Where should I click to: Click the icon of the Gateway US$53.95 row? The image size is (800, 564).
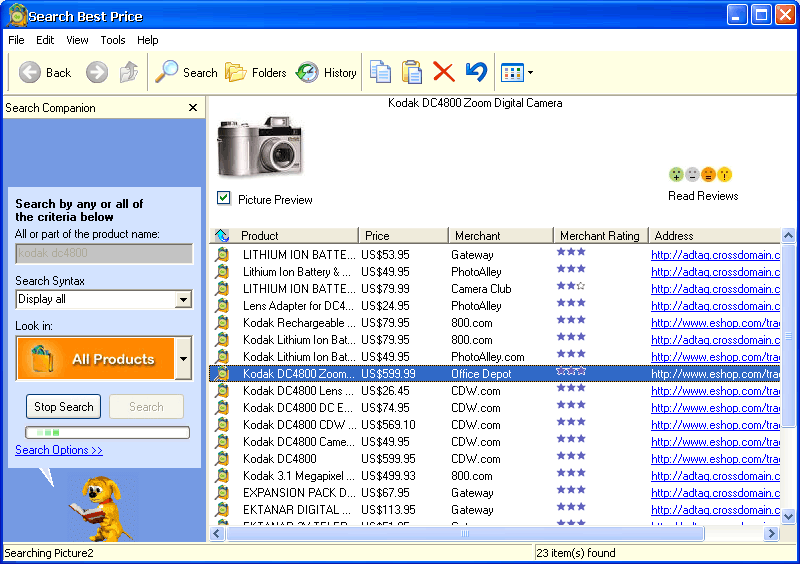point(222,254)
